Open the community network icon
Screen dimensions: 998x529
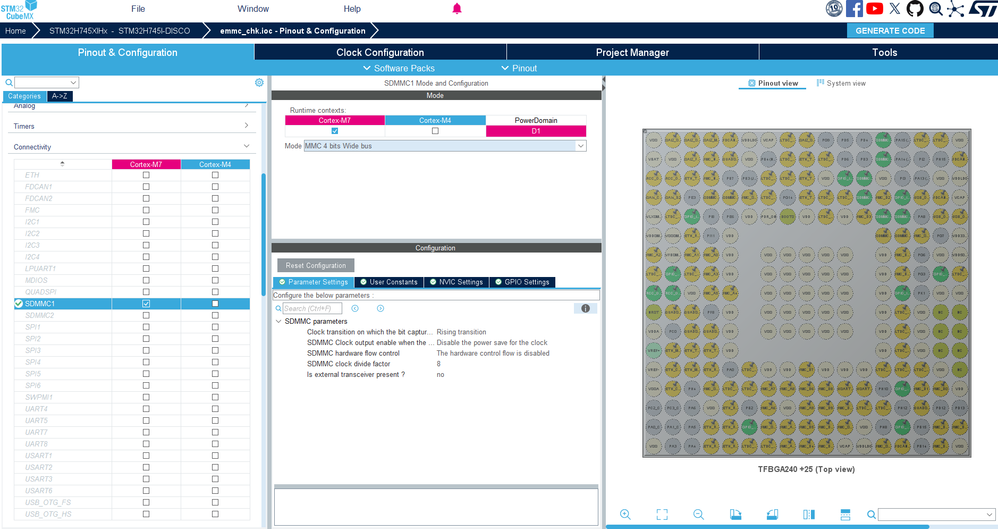(955, 8)
